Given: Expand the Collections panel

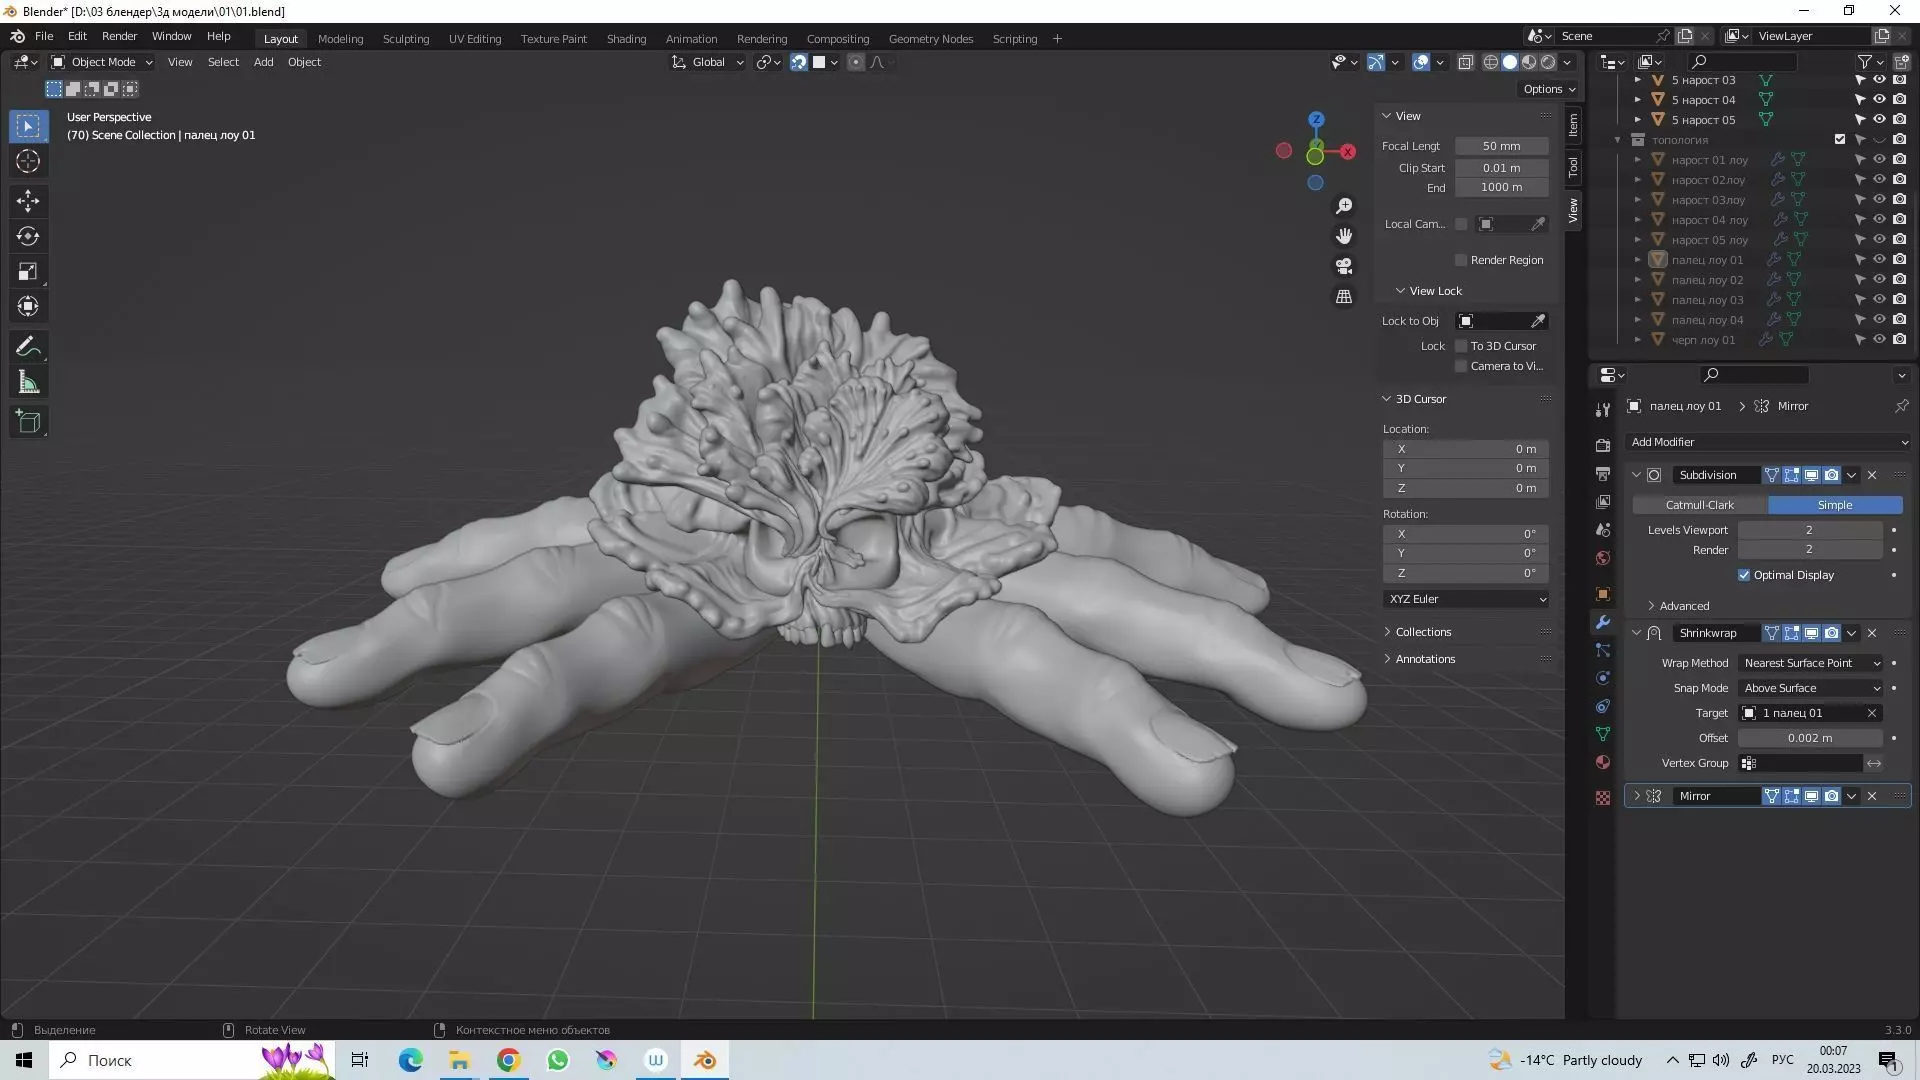Looking at the screenshot, I should tap(1422, 632).
